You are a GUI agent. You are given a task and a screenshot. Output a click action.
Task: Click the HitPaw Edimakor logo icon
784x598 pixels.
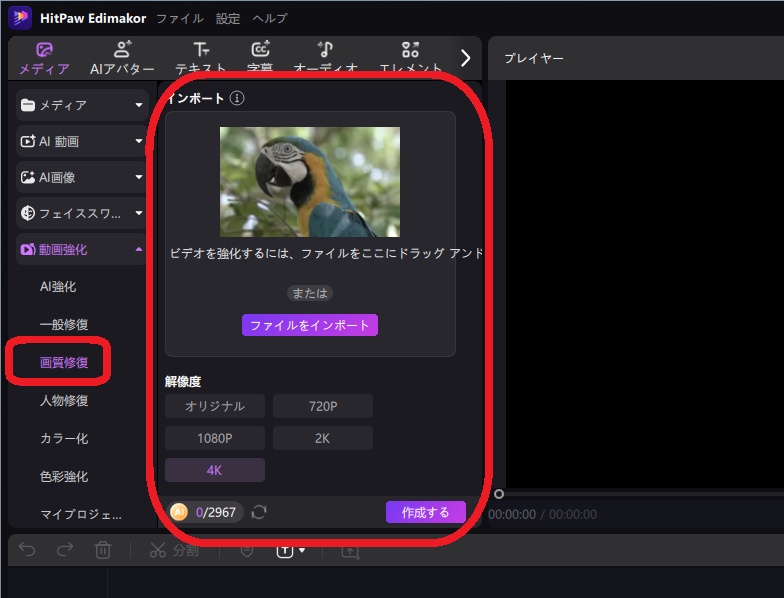(x=20, y=18)
